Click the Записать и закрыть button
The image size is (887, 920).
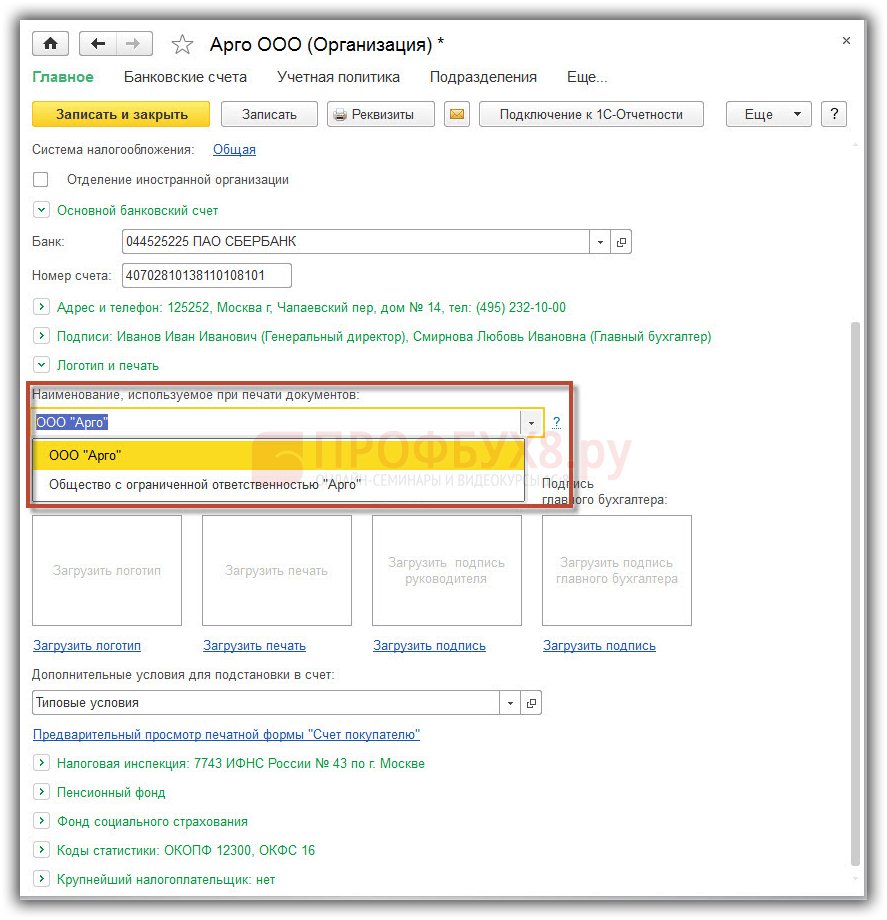(x=121, y=114)
